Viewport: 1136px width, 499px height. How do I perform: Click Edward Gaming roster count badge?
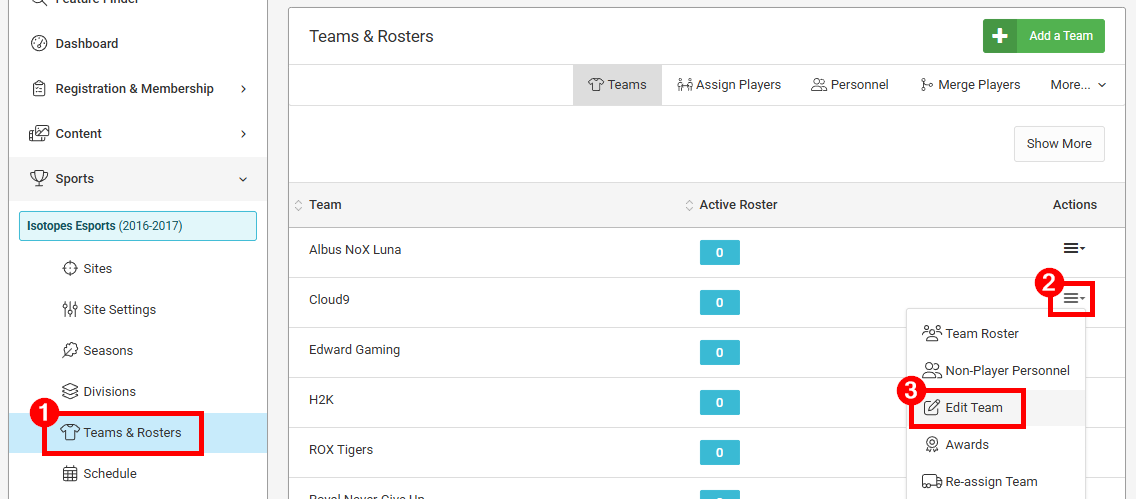coord(719,353)
